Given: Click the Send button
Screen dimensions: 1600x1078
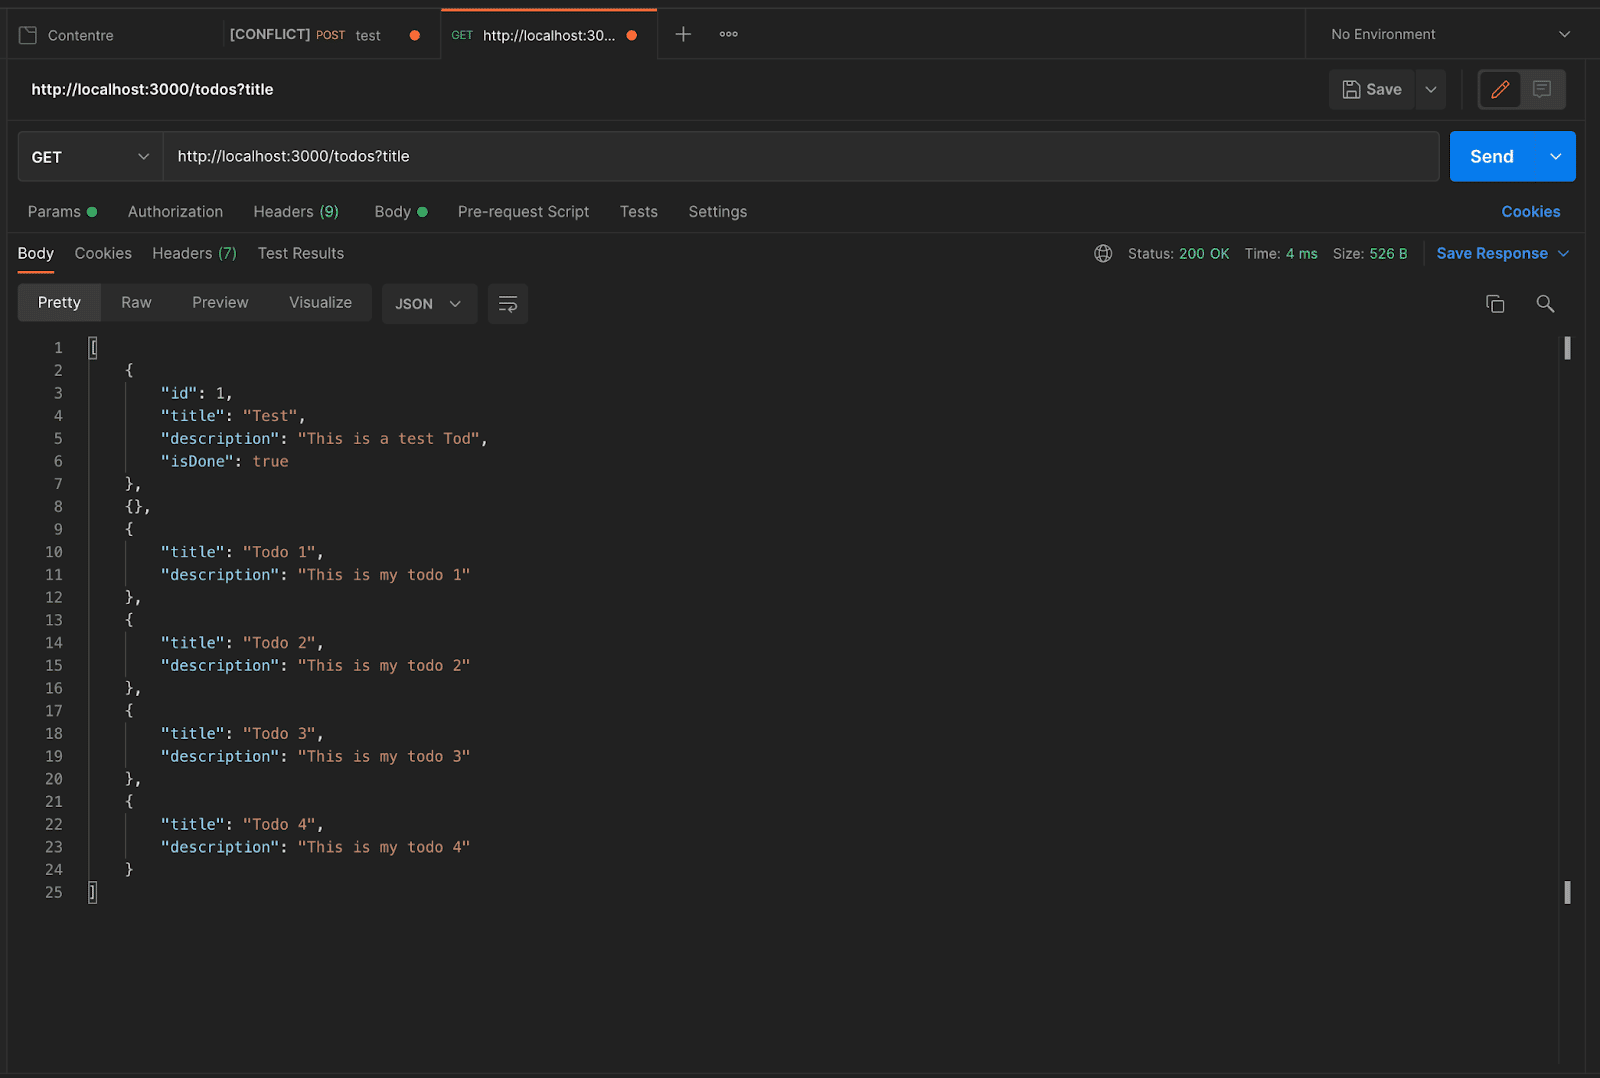Looking at the screenshot, I should coord(1491,156).
